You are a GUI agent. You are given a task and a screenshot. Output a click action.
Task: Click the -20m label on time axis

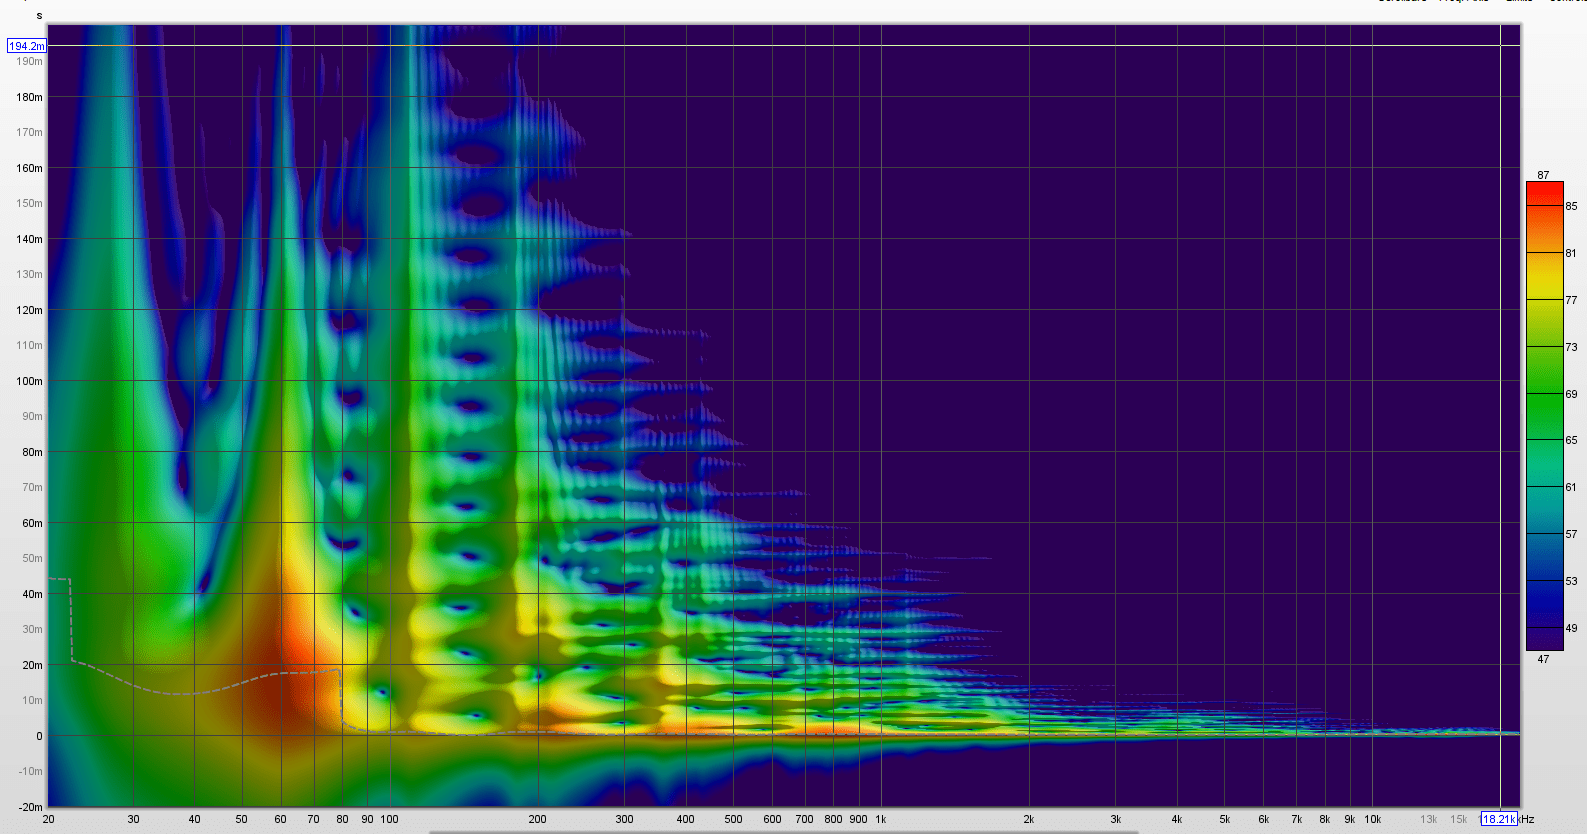[x=30, y=807]
